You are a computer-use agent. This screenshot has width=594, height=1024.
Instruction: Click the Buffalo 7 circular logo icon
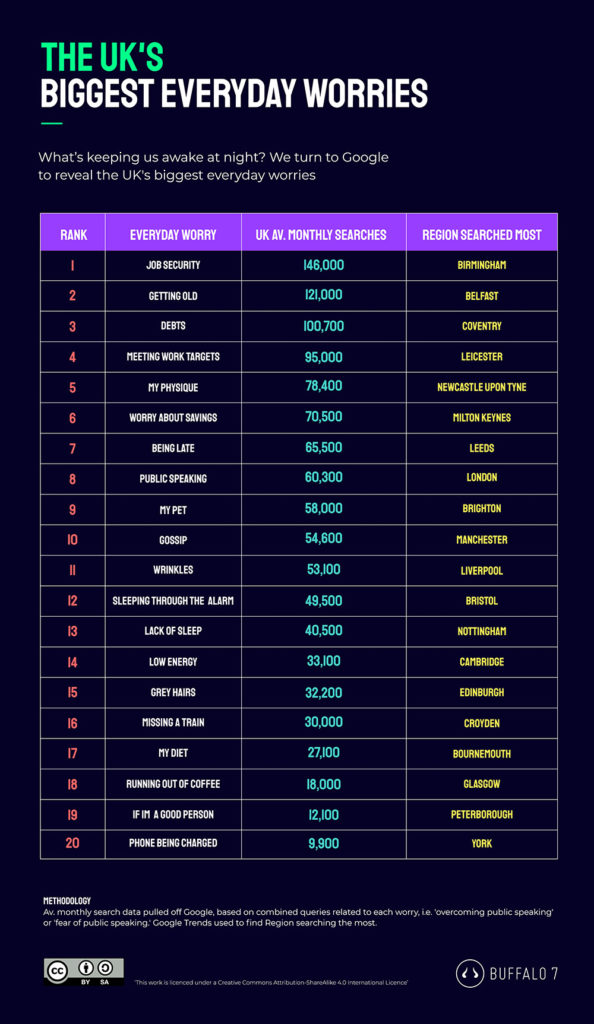(469, 973)
